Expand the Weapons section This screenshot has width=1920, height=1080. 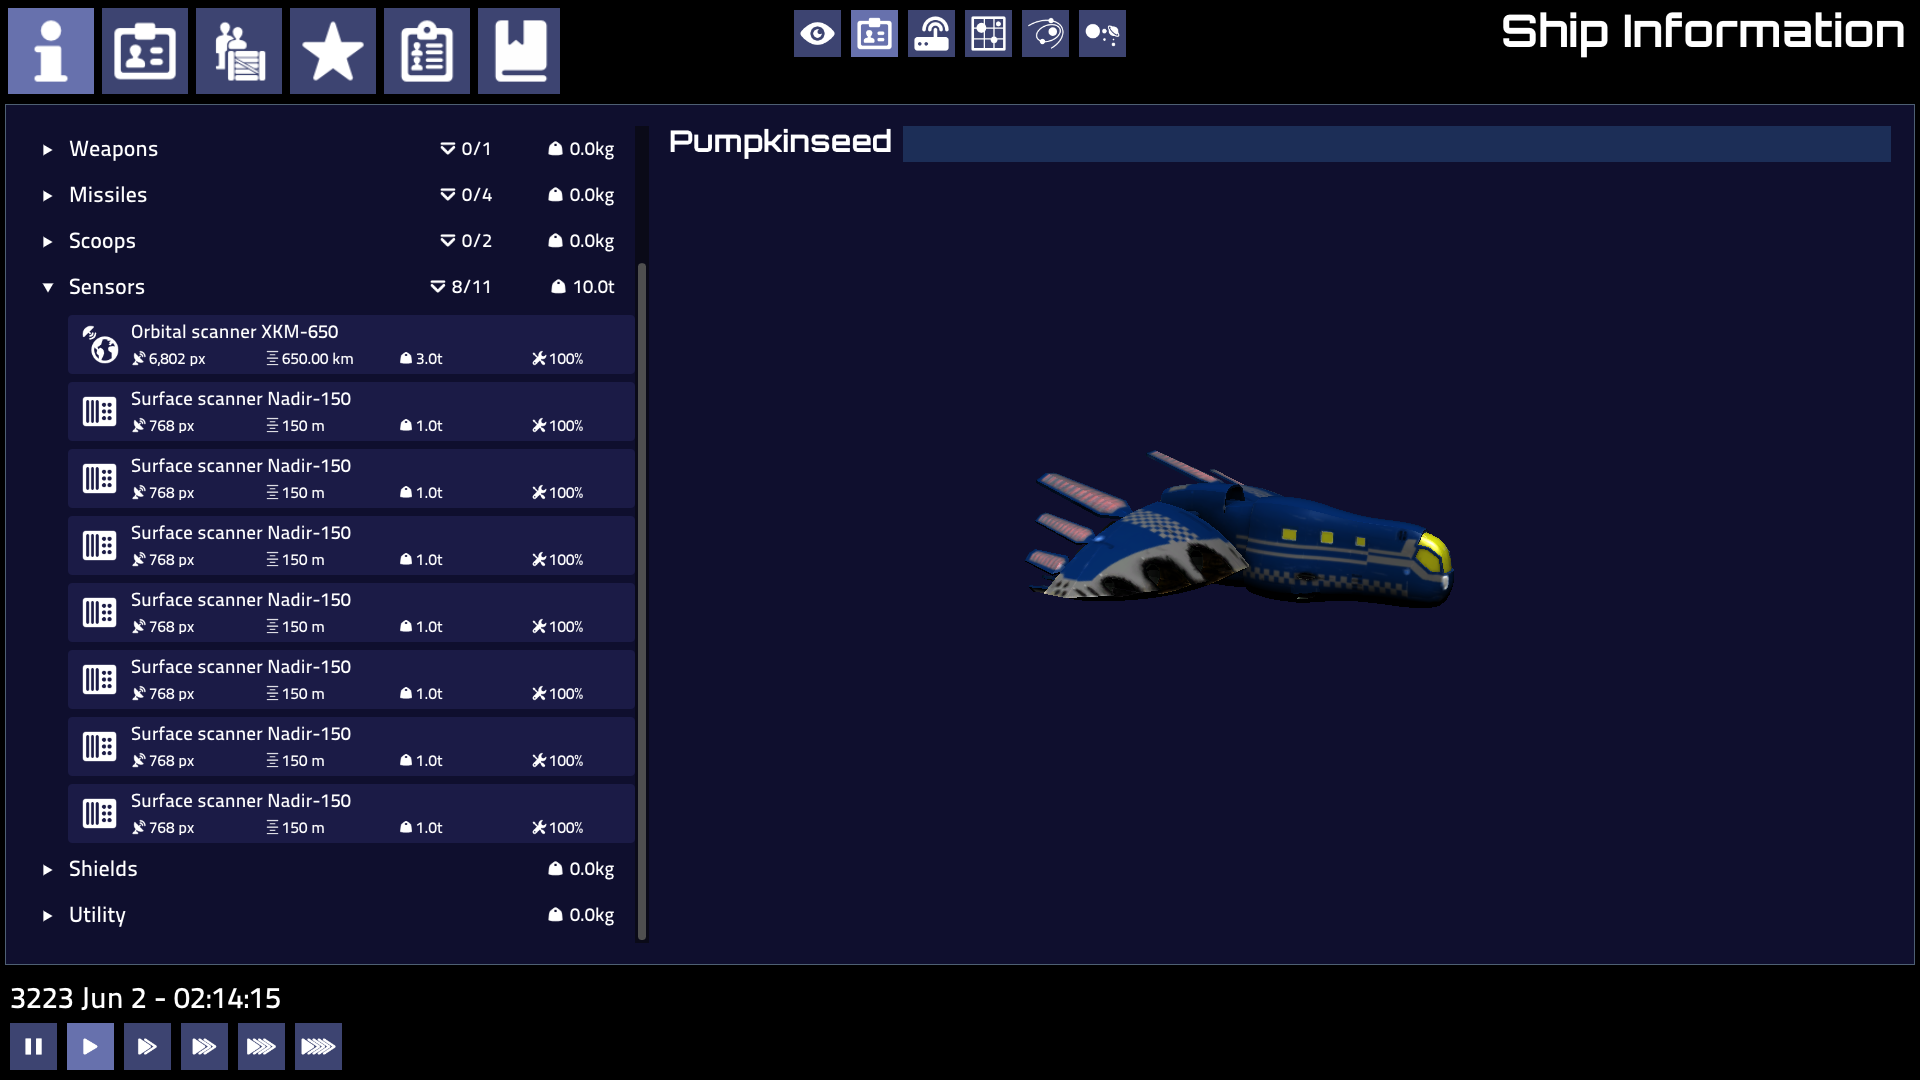tap(113, 148)
